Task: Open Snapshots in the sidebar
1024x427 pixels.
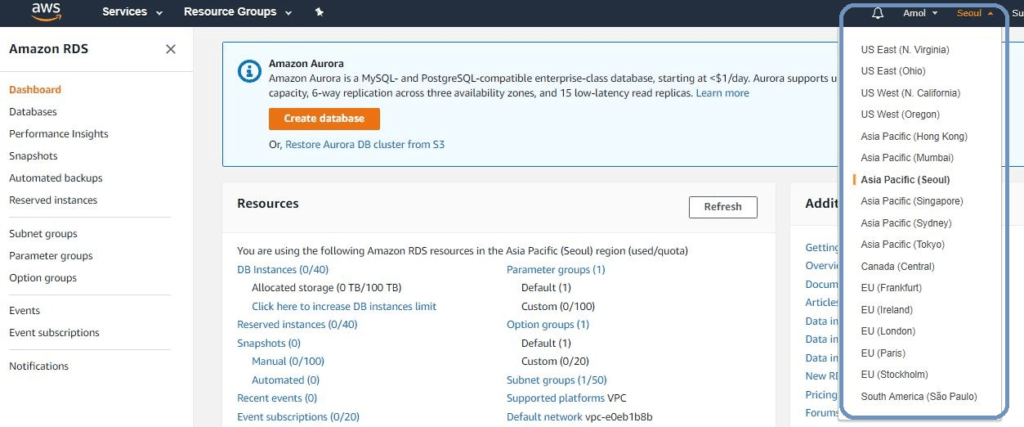Action: point(33,156)
